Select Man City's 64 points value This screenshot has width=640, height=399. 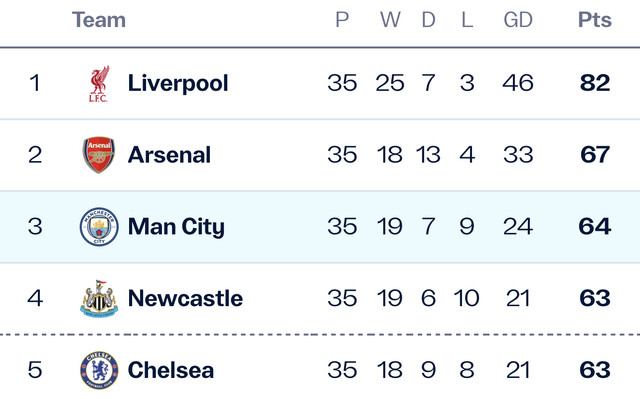(x=595, y=226)
